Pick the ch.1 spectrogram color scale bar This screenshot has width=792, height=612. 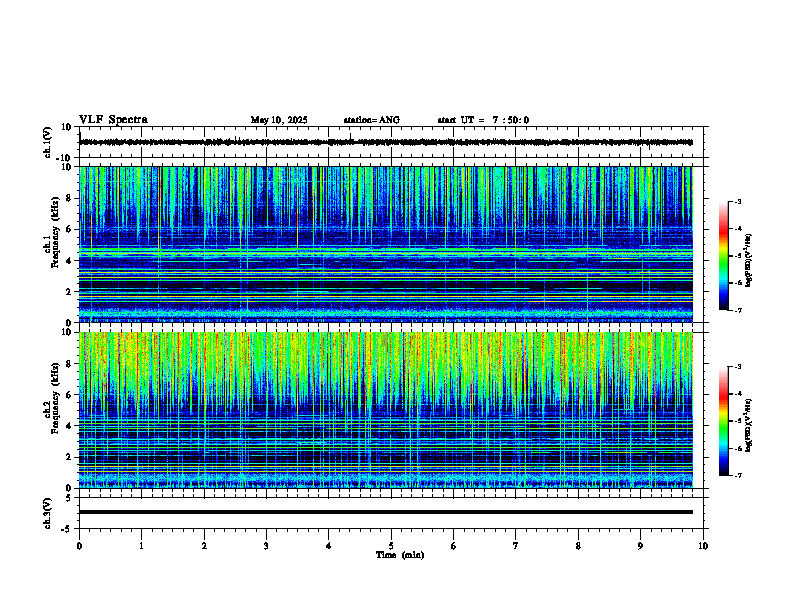click(723, 256)
